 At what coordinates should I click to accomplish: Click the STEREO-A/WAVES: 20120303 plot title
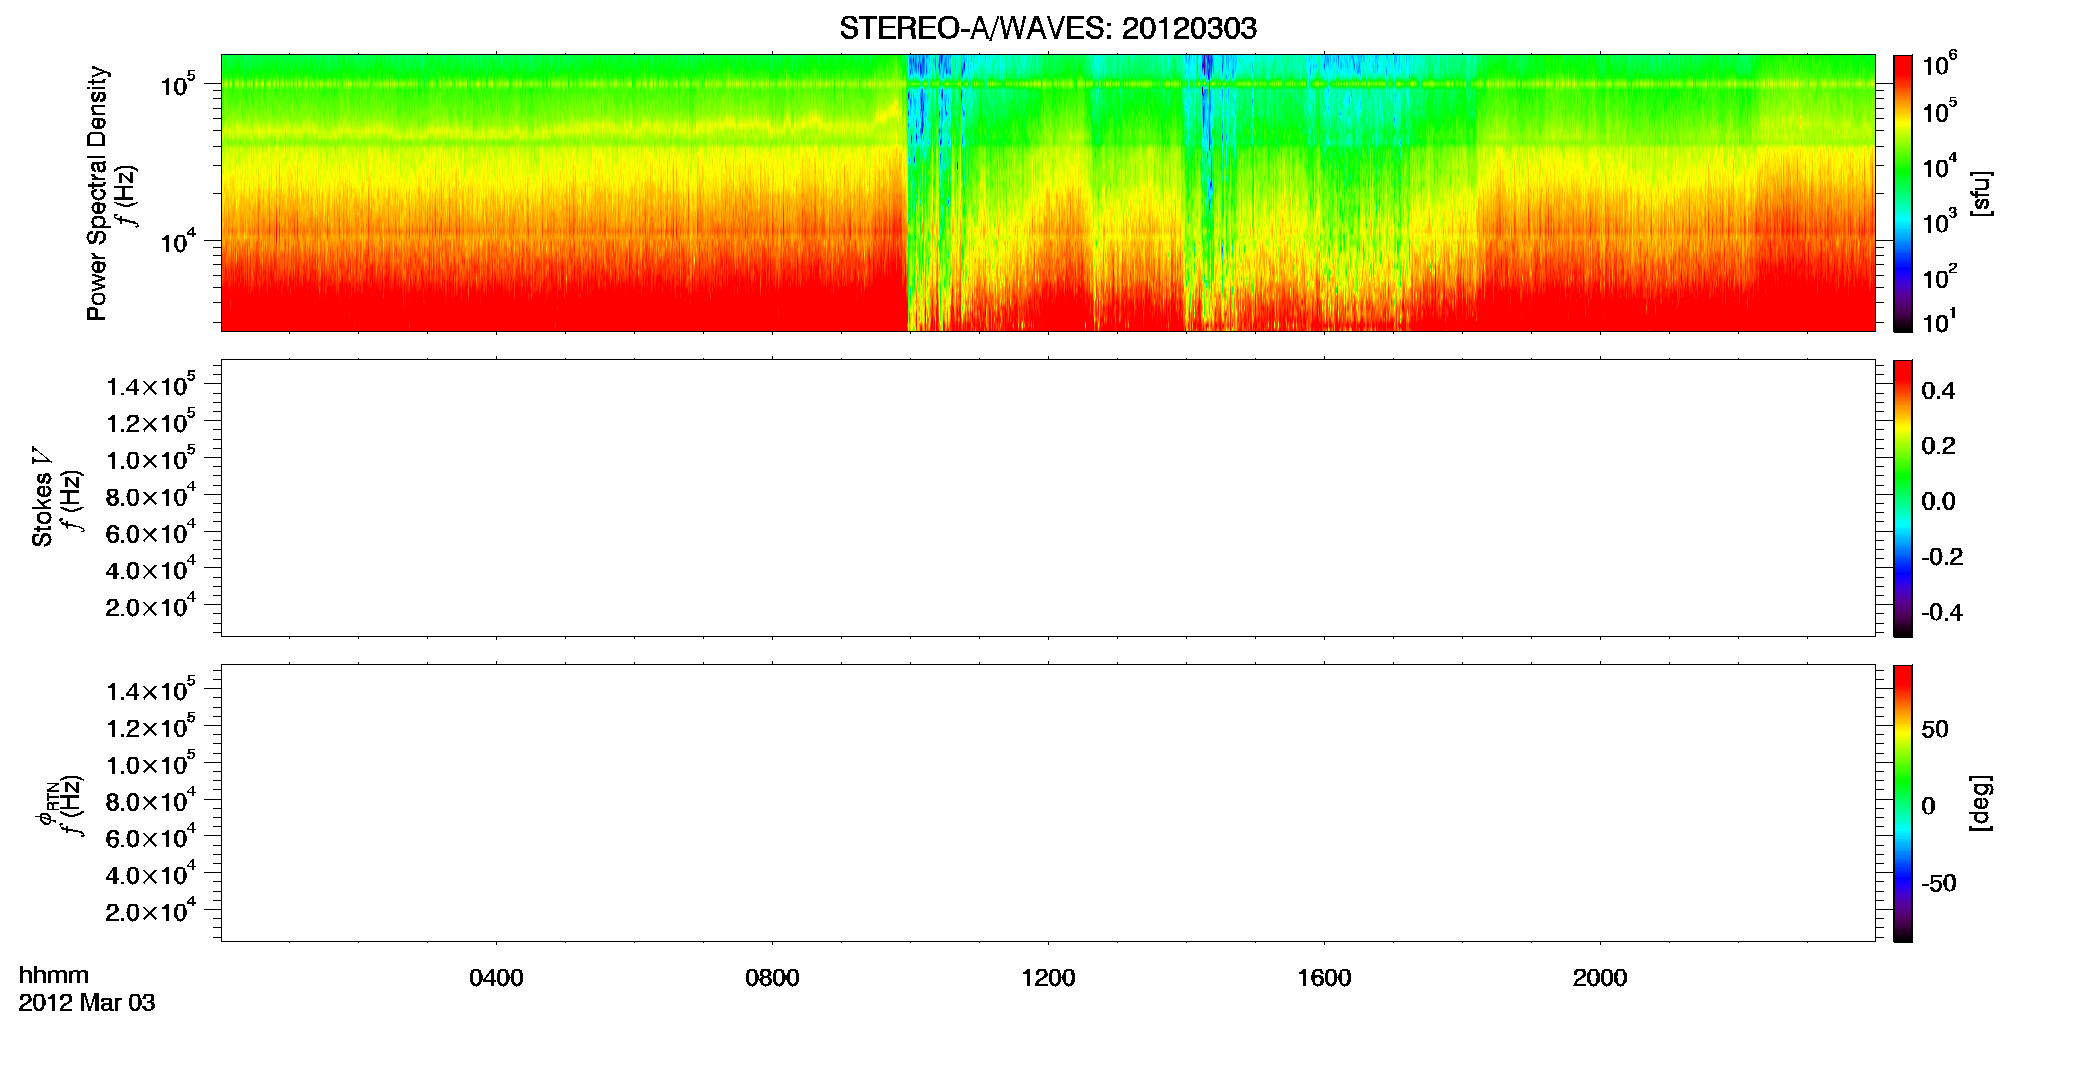(x=1047, y=29)
